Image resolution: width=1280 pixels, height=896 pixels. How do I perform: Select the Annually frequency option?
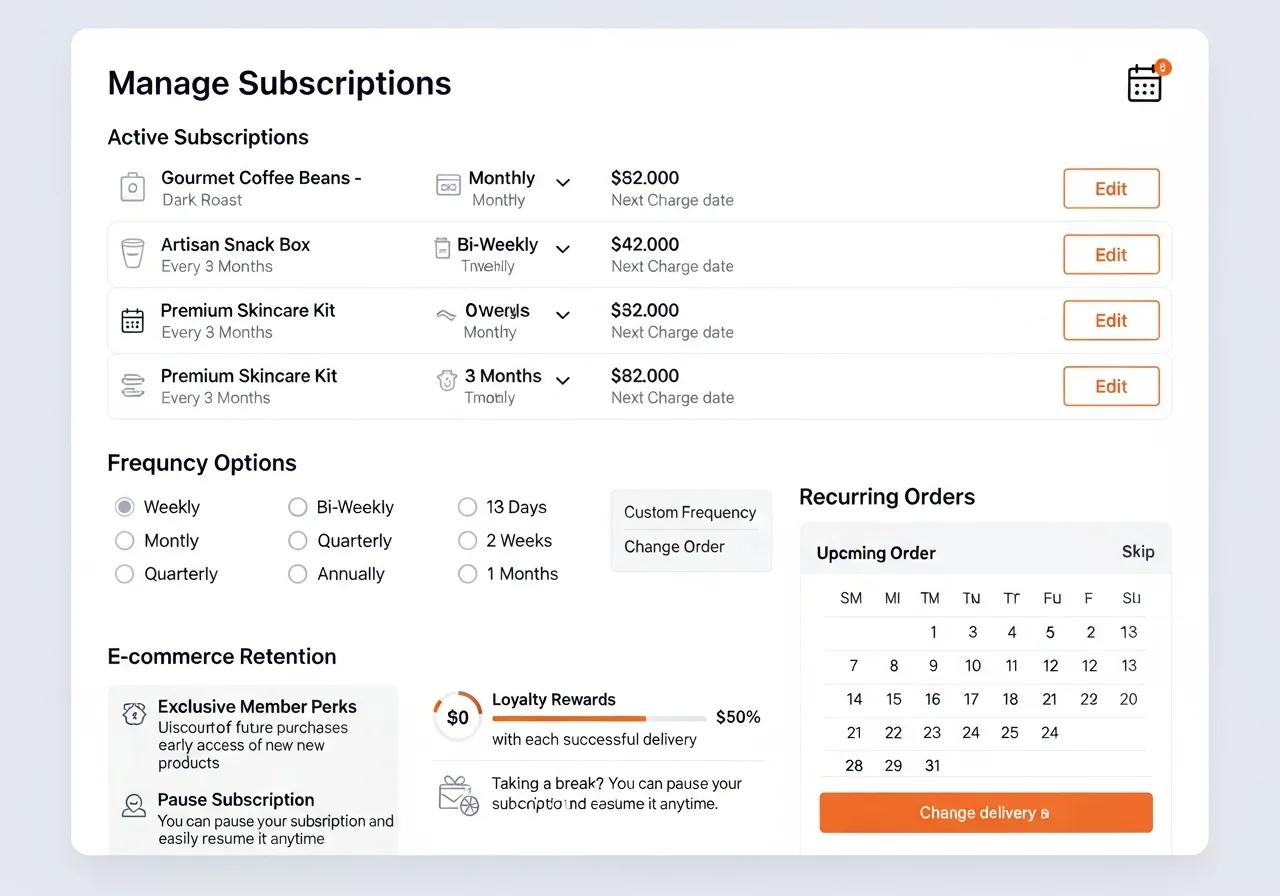(x=297, y=574)
